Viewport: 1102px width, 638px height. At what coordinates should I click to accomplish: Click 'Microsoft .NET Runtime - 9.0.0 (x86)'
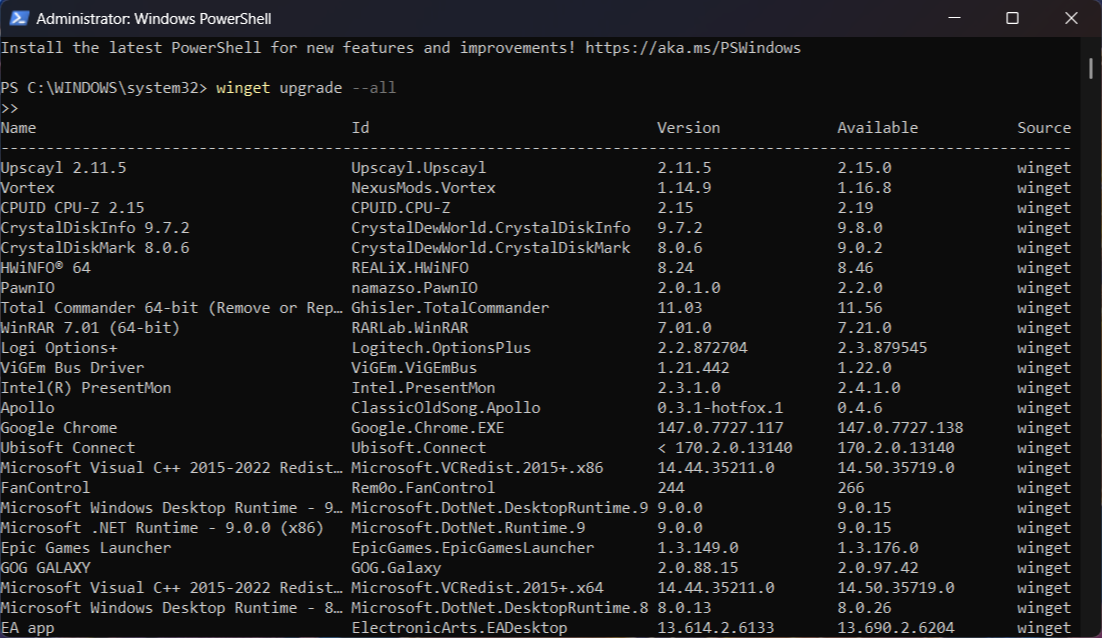162,528
